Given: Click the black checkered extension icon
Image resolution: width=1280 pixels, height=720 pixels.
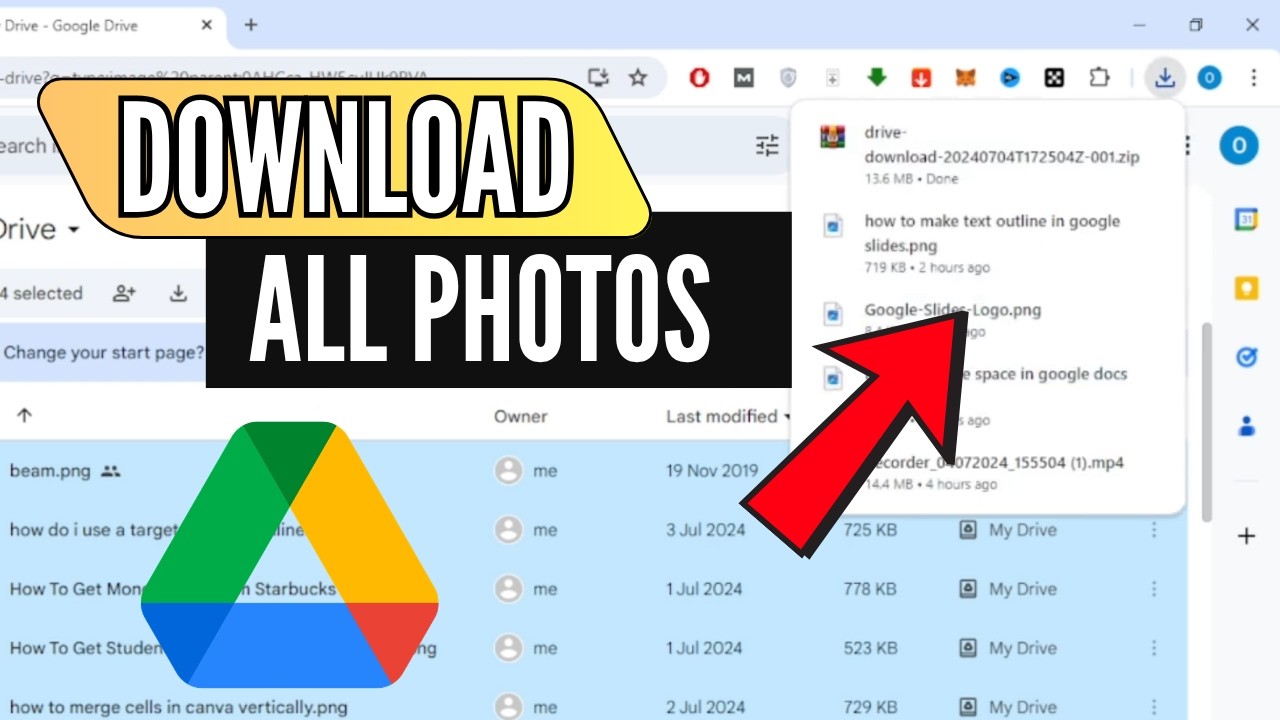Looking at the screenshot, I should coord(1054,77).
